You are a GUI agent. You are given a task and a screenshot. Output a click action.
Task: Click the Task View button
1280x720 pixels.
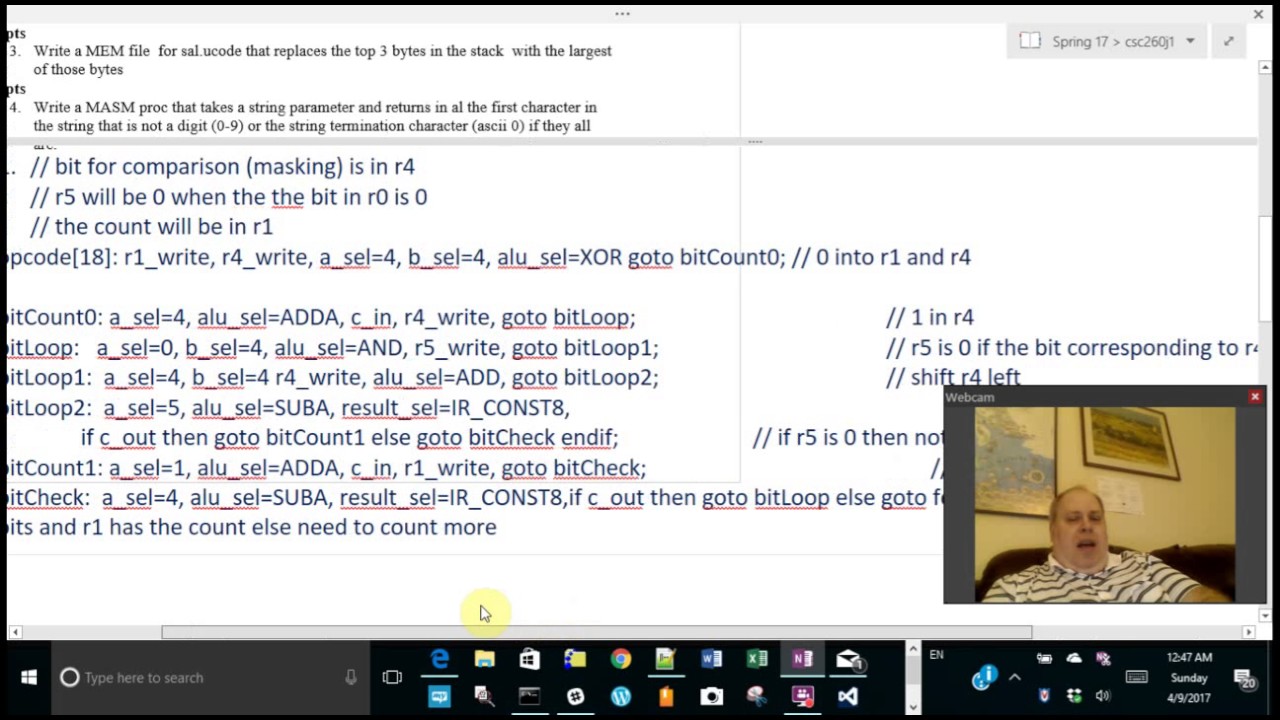(392, 677)
